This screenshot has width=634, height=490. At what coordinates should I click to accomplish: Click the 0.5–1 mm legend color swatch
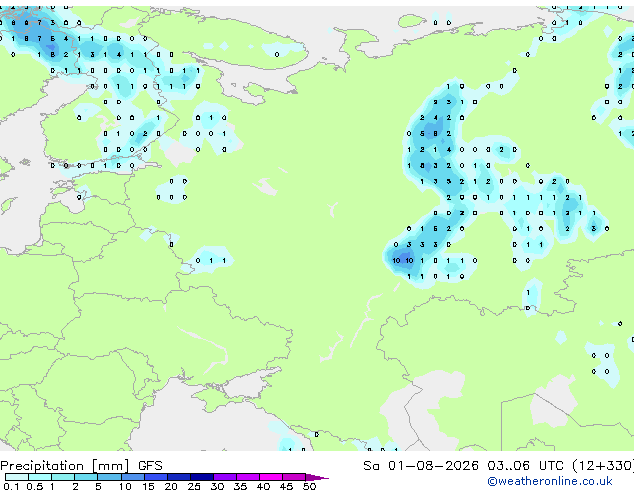coord(40,477)
